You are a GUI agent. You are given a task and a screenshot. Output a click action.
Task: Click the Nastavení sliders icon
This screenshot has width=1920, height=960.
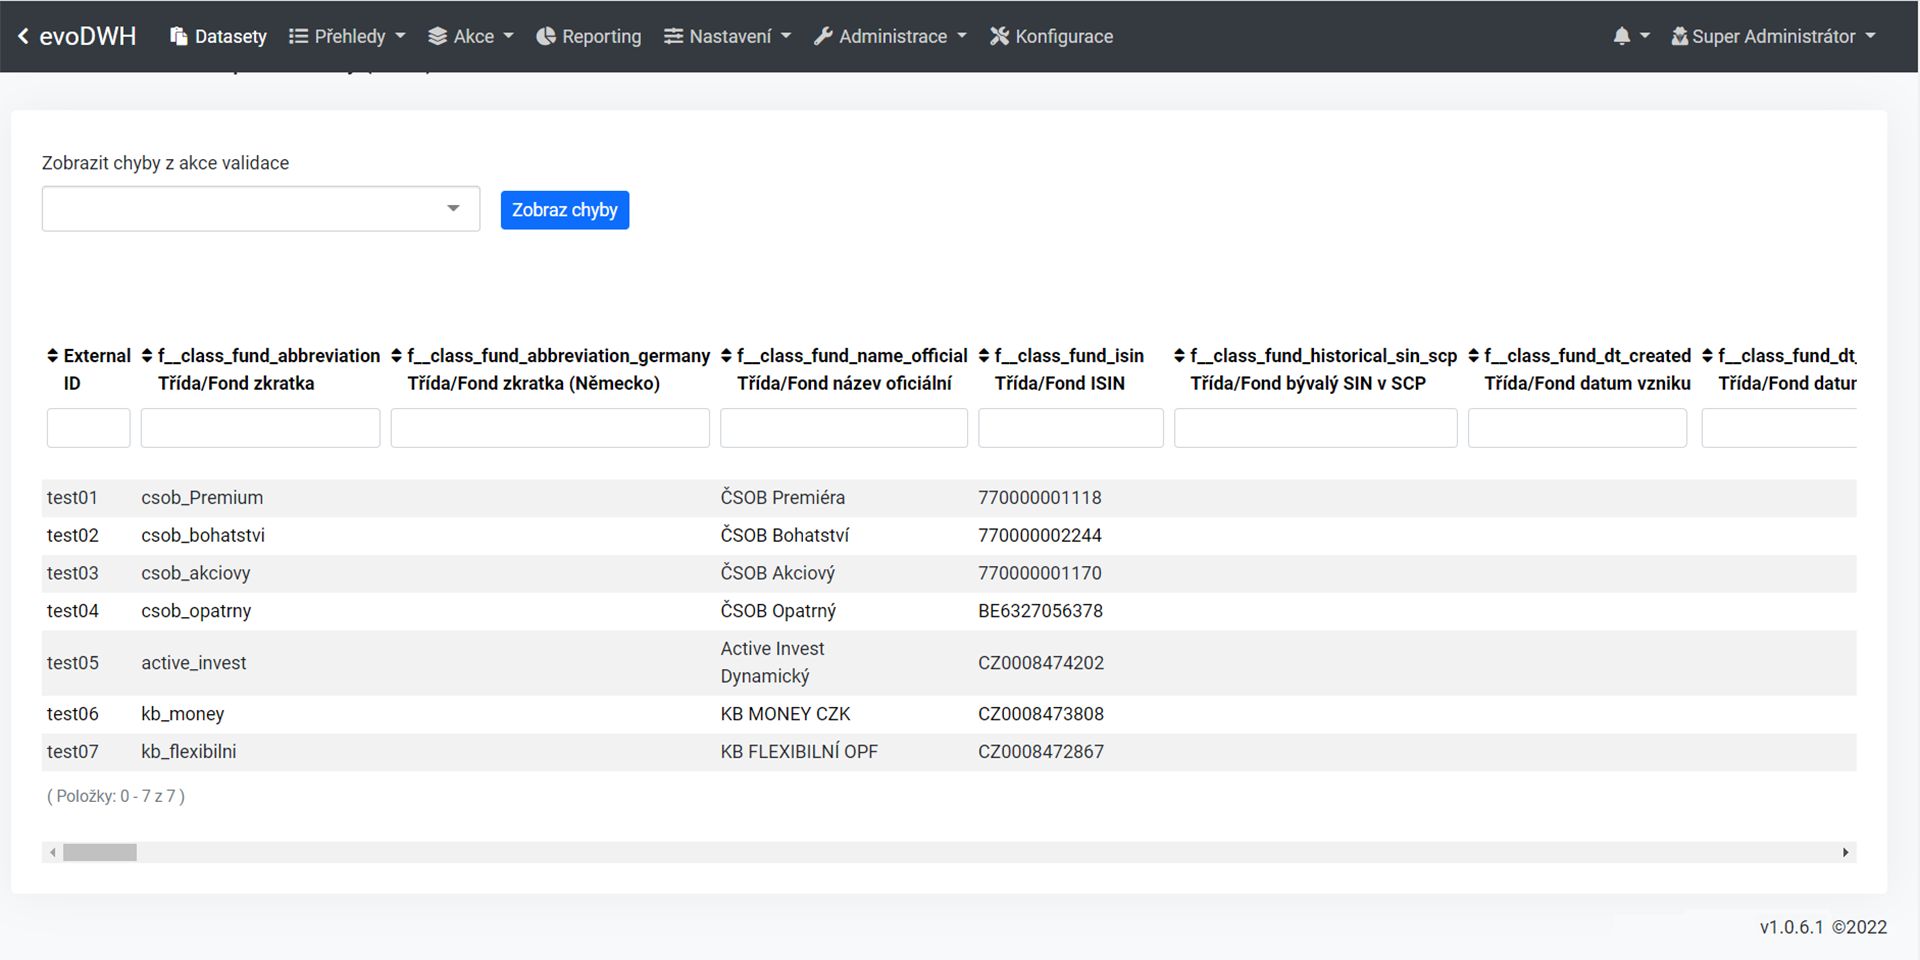click(674, 36)
